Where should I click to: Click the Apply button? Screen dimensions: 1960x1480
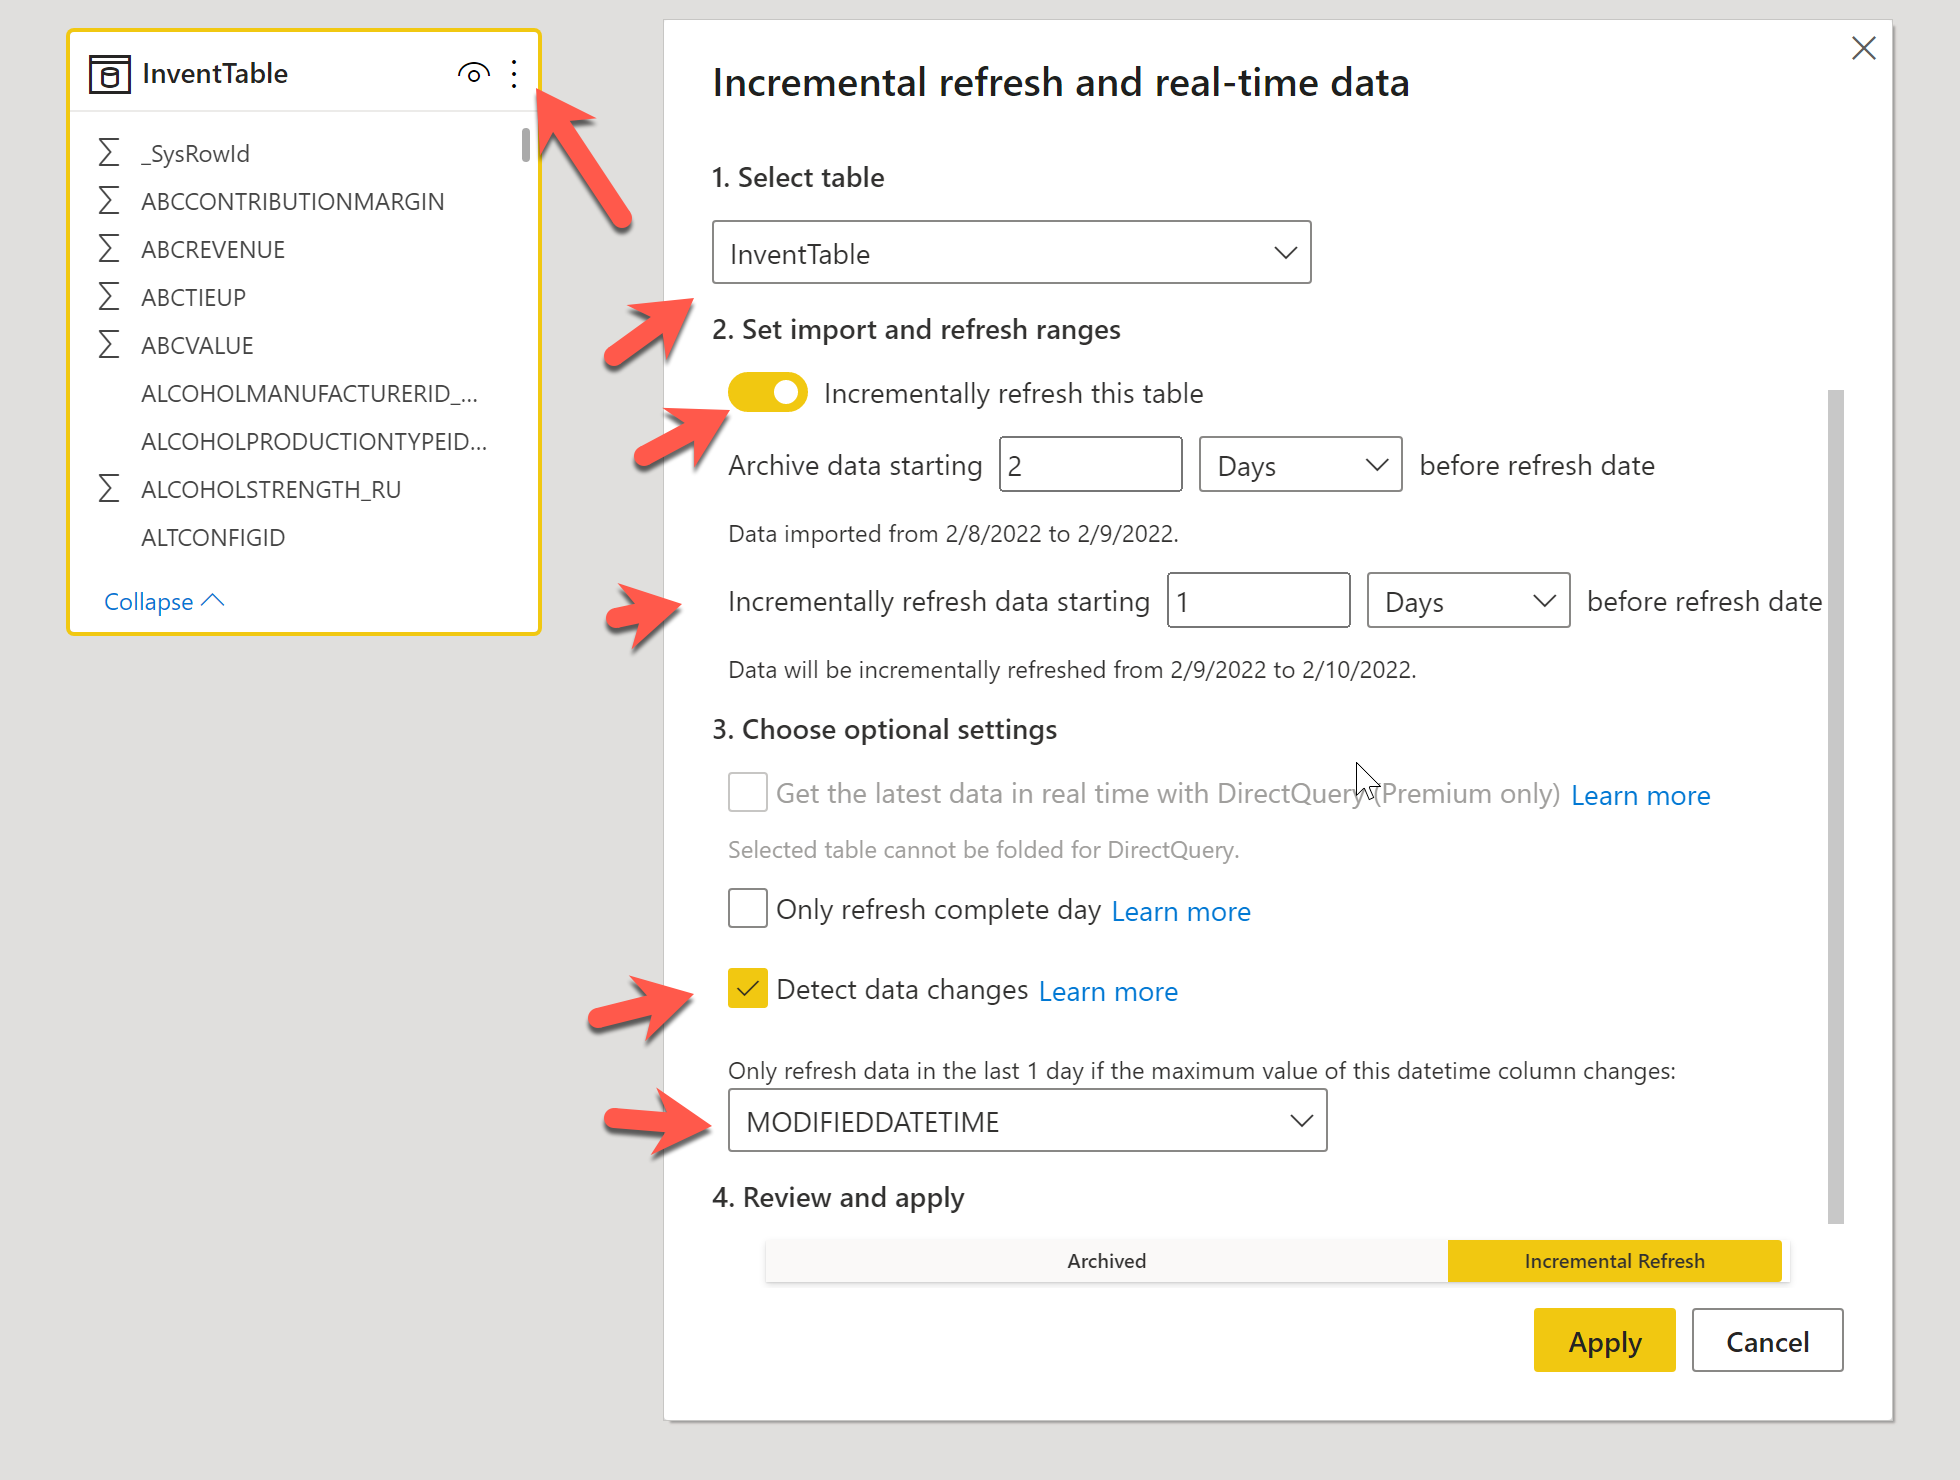[x=1604, y=1341]
